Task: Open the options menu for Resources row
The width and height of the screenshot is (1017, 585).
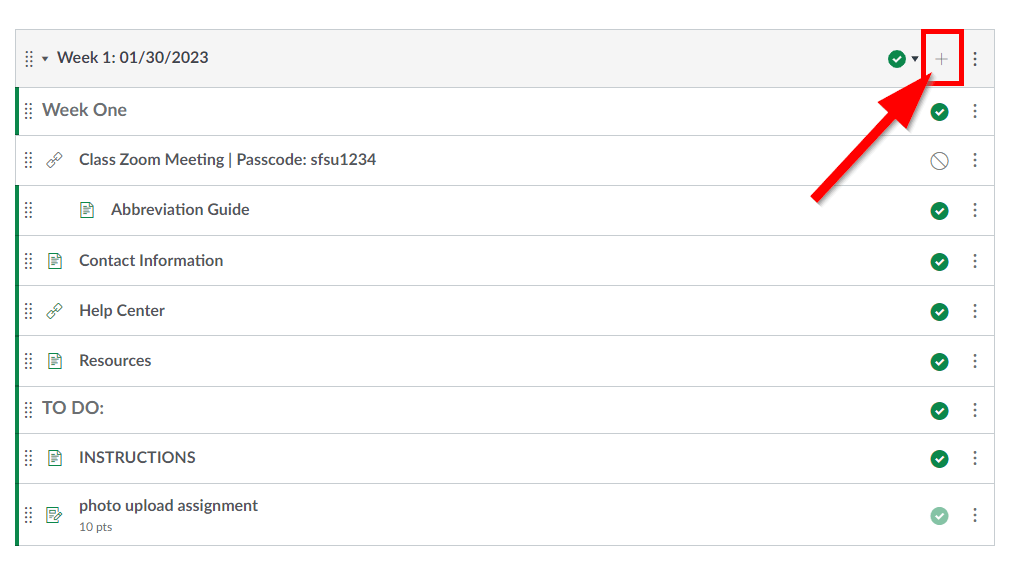Action: [975, 361]
